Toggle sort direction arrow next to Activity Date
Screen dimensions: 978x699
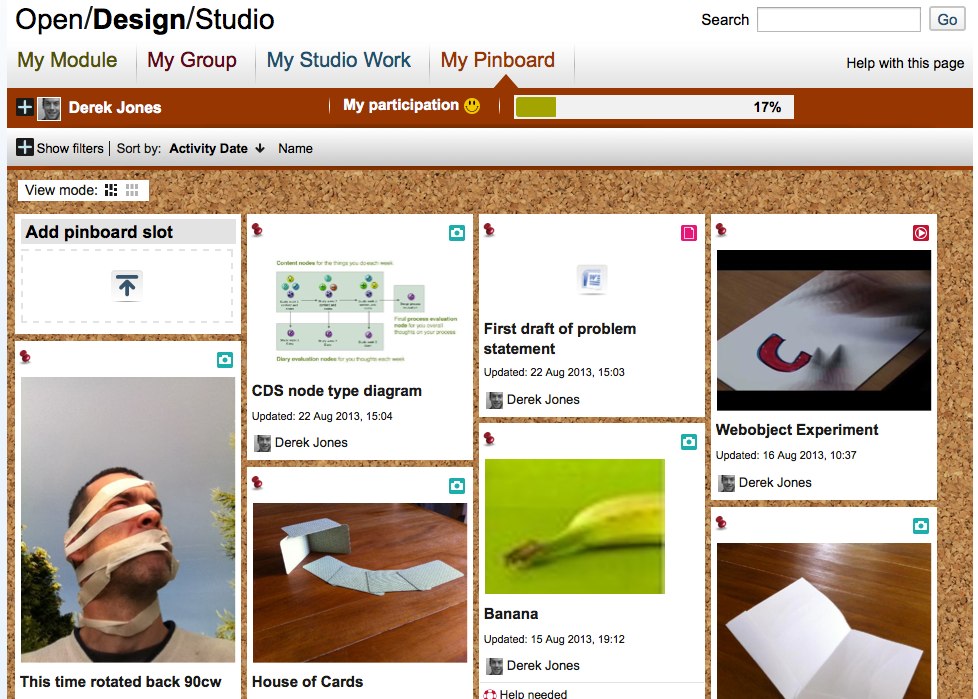260,148
